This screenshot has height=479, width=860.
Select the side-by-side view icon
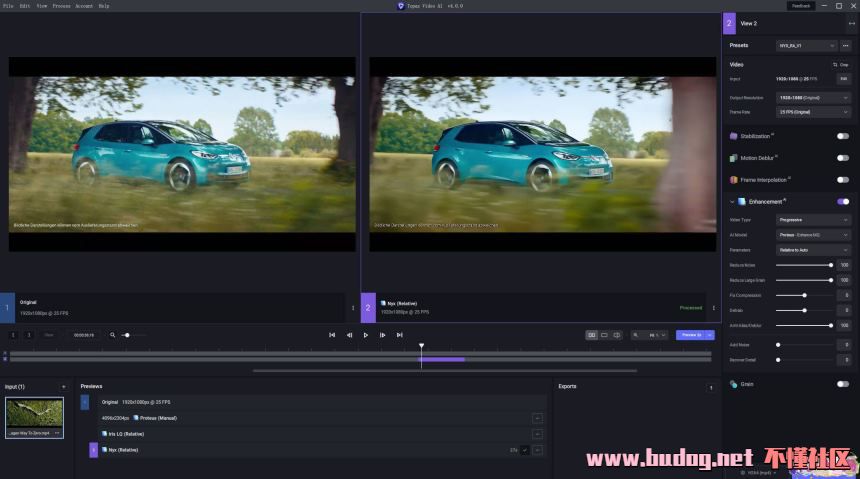(x=591, y=335)
